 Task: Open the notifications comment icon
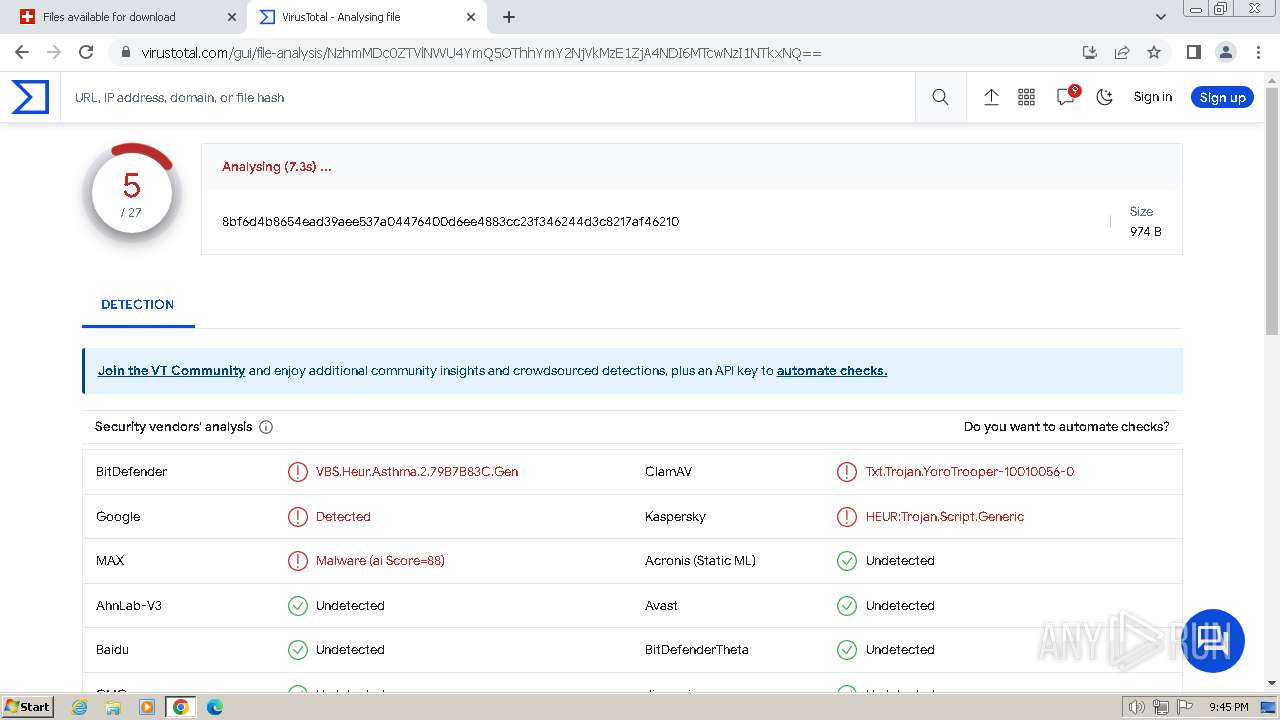tap(1066, 96)
